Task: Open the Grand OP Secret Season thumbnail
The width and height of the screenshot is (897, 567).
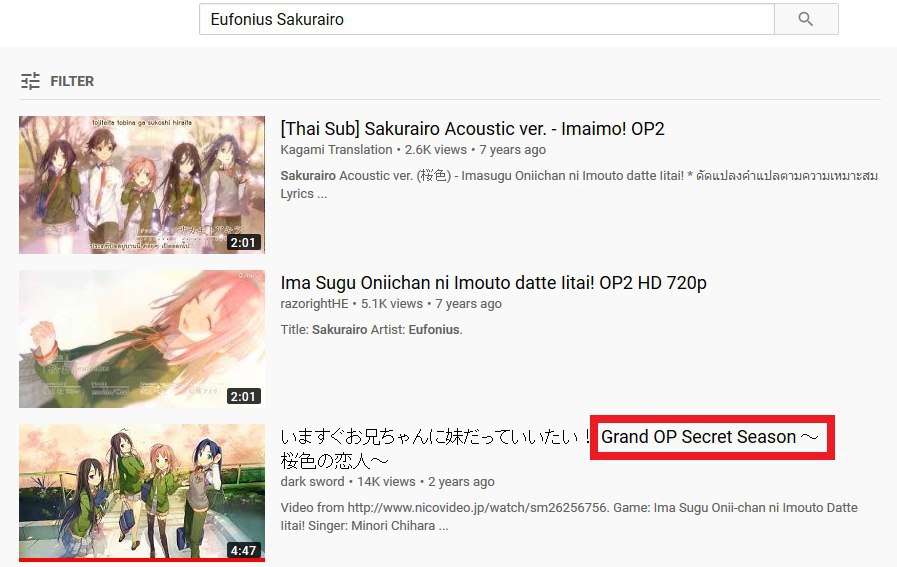Action: click(142, 493)
